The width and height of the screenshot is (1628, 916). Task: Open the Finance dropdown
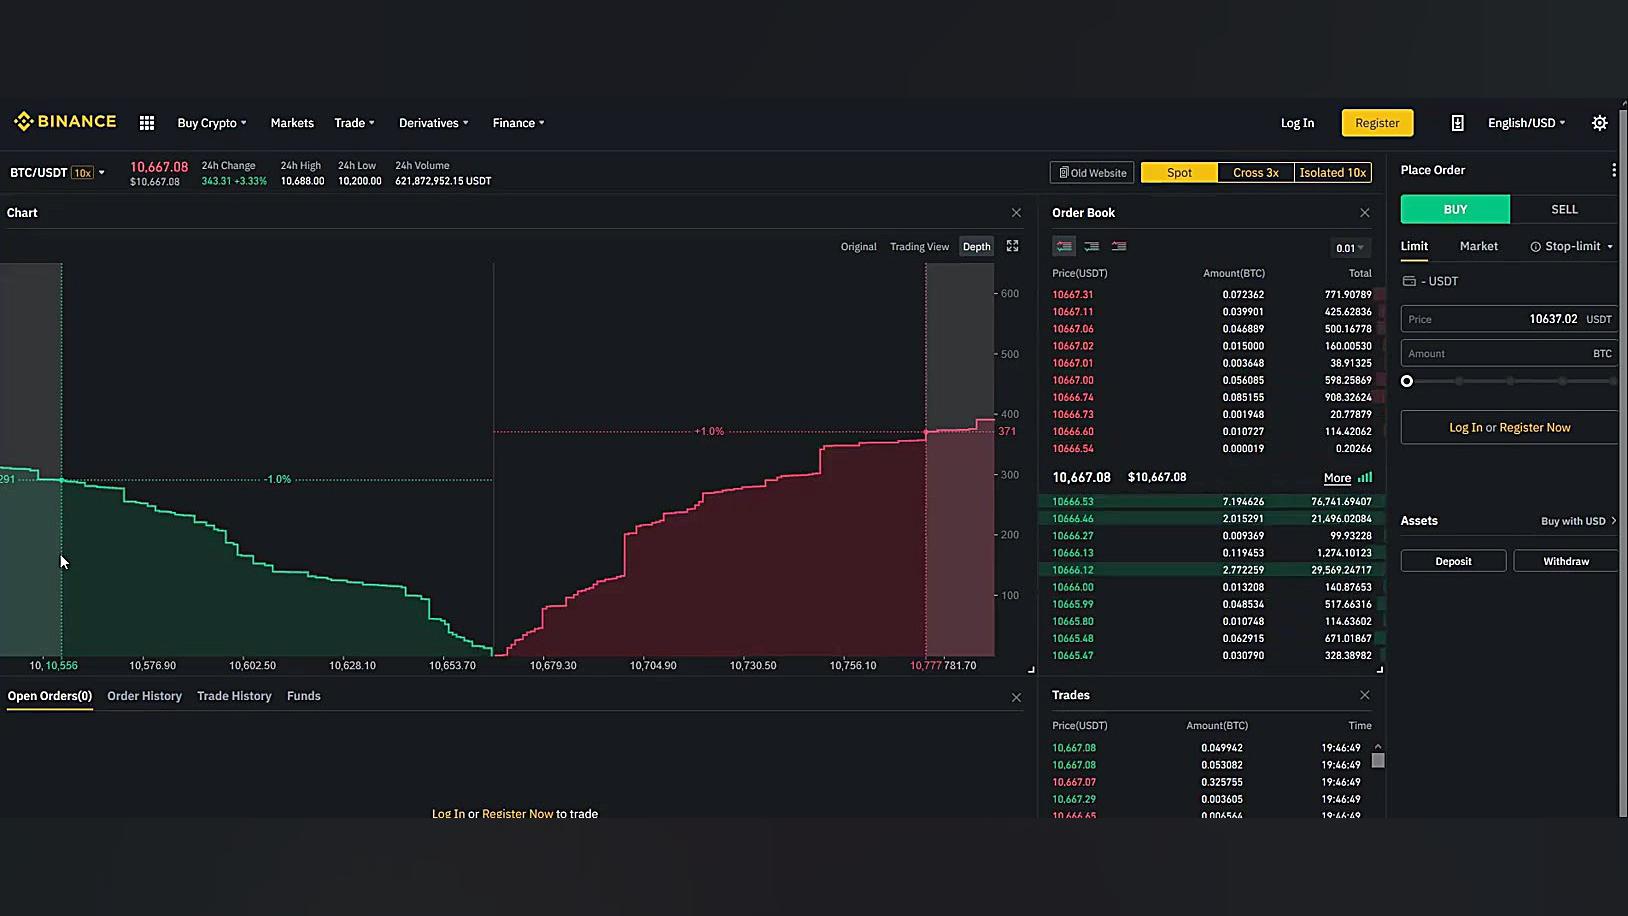[x=519, y=123]
